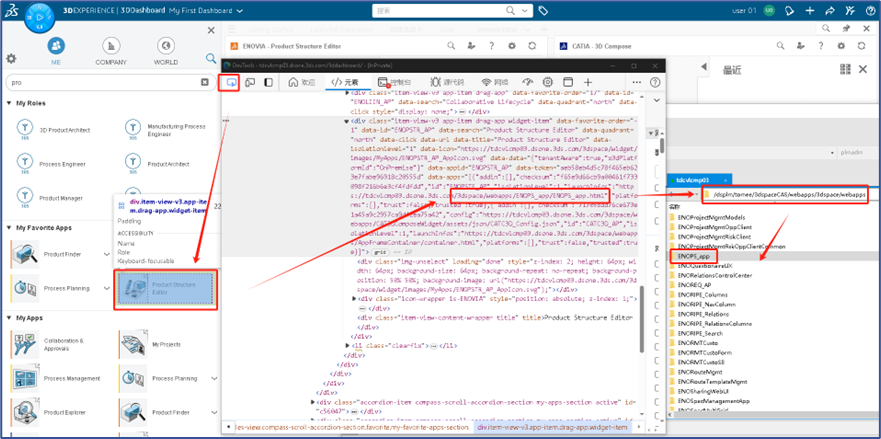This screenshot has height=439, width=881.
Task: Click the share arrow icon in top bar
Action: pos(830,11)
